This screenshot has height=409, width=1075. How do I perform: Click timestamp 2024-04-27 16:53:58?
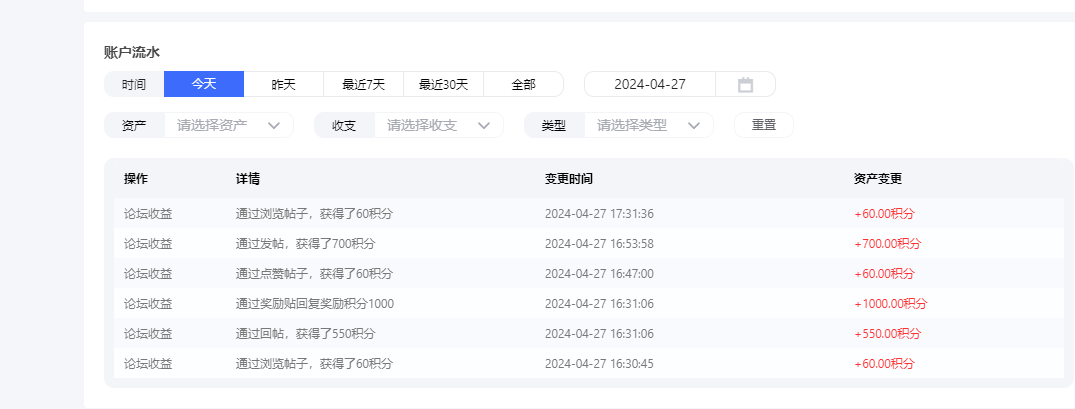pos(599,244)
